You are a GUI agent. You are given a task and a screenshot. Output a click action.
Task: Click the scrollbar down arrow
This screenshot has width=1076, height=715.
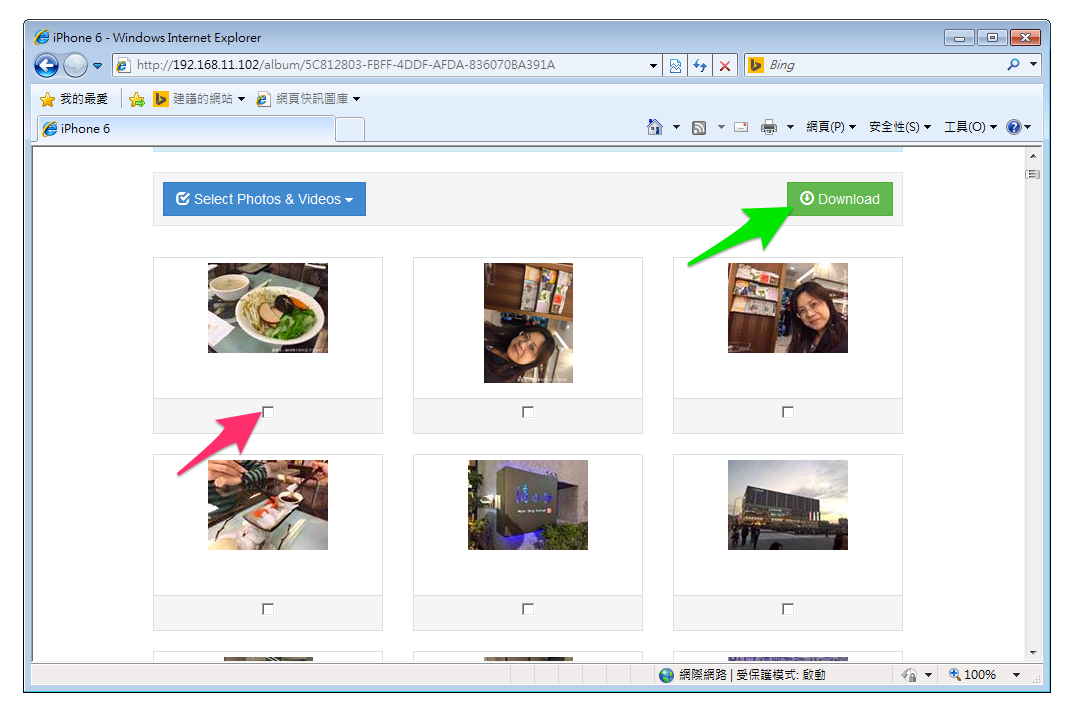(1033, 653)
